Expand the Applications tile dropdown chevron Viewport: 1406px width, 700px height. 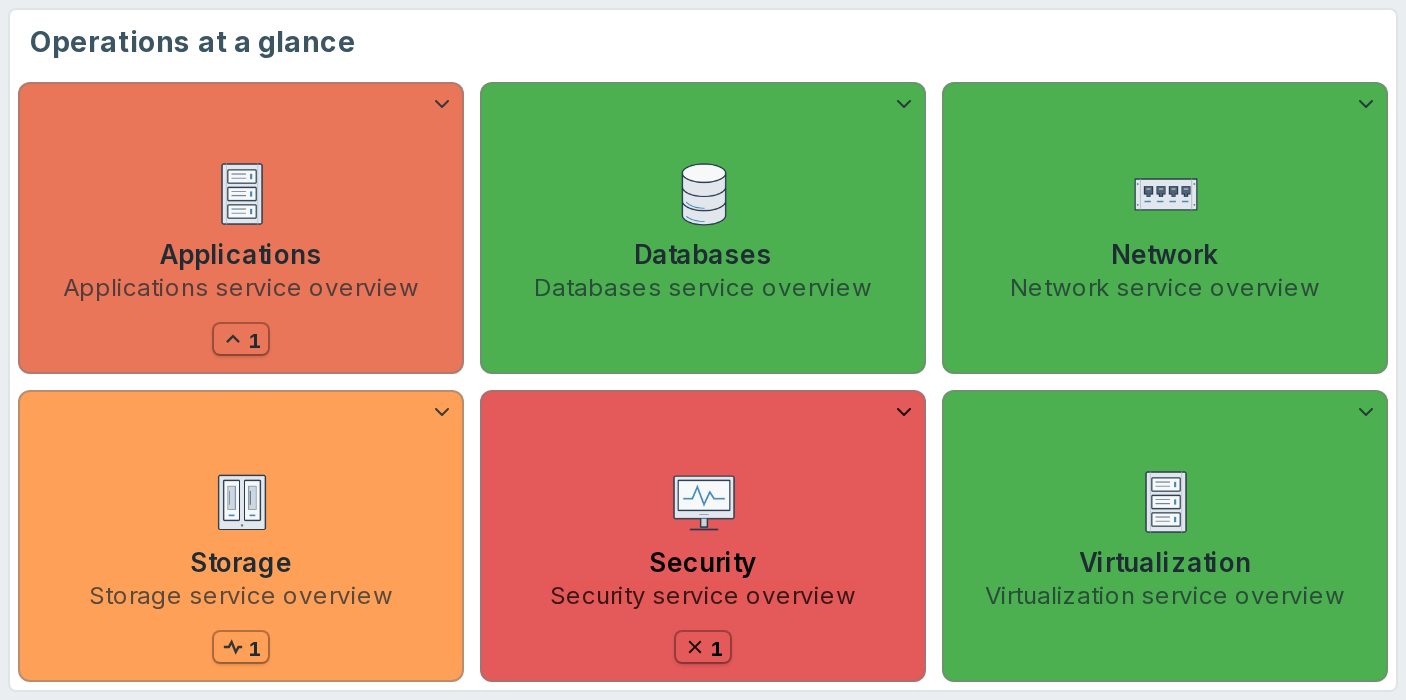pyautogui.click(x=441, y=104)
